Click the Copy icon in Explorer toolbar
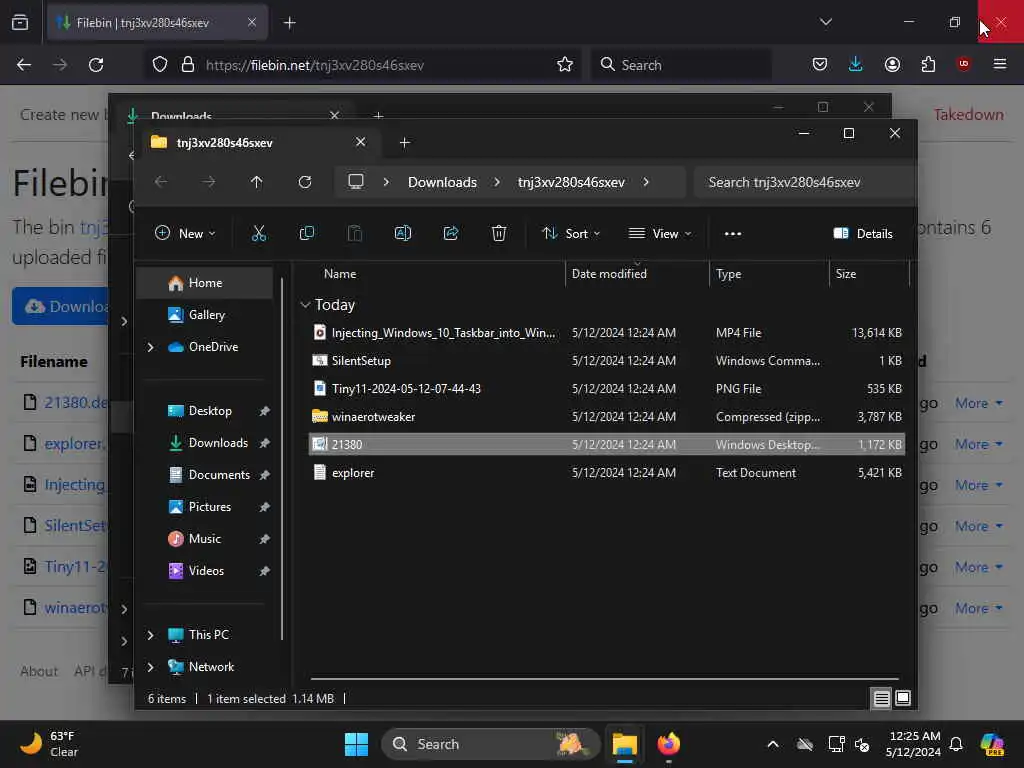 pyautogui.click(x=306, y=233)
